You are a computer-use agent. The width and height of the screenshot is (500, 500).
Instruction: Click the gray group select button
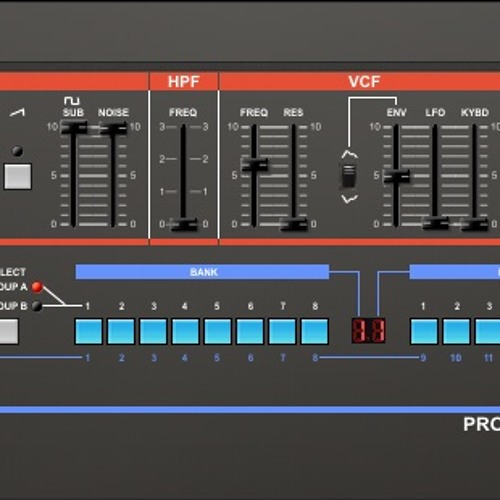pos(8,331)
